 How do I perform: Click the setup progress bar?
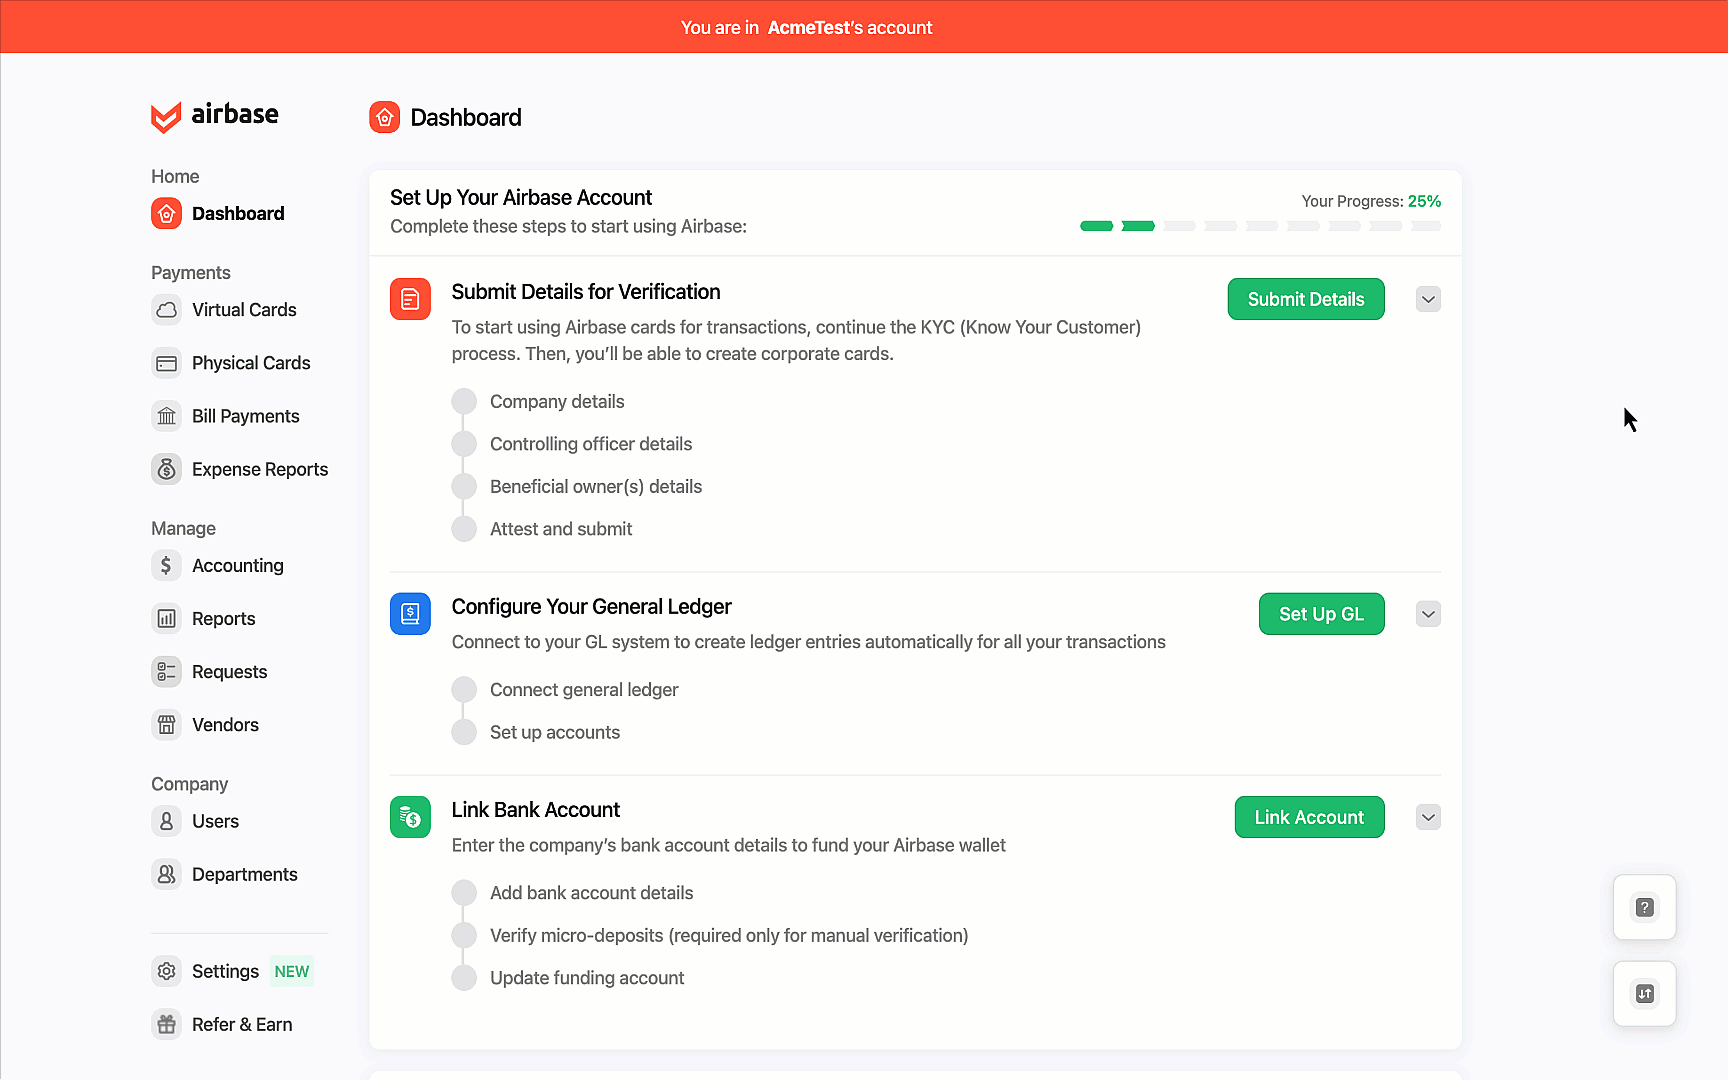1260,226
